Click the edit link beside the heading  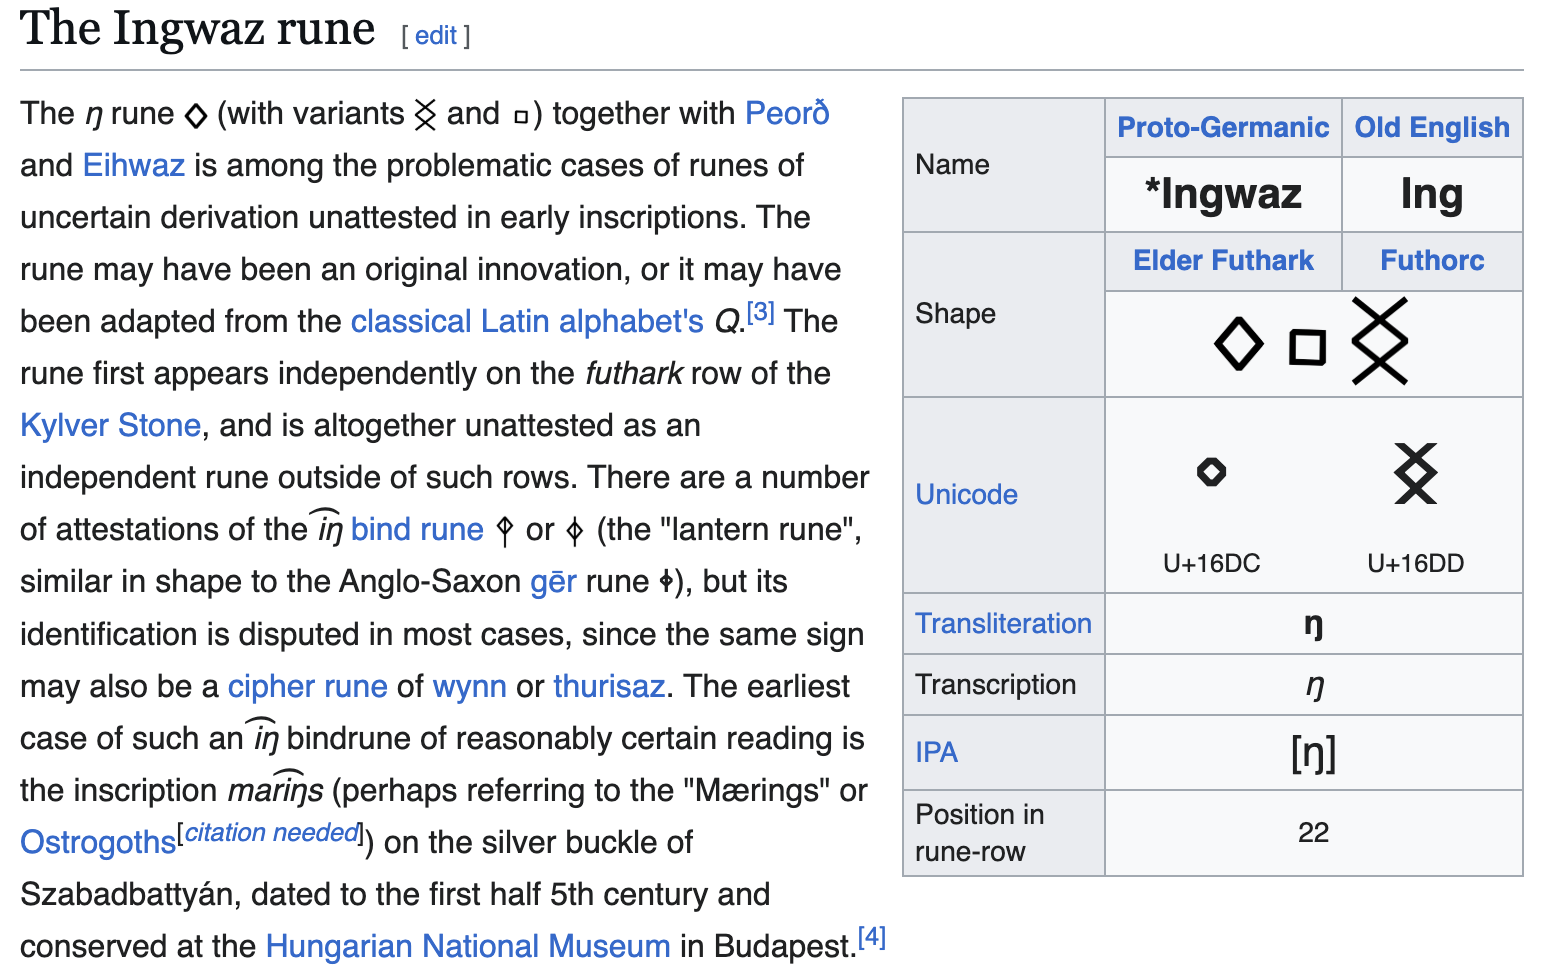435,35
